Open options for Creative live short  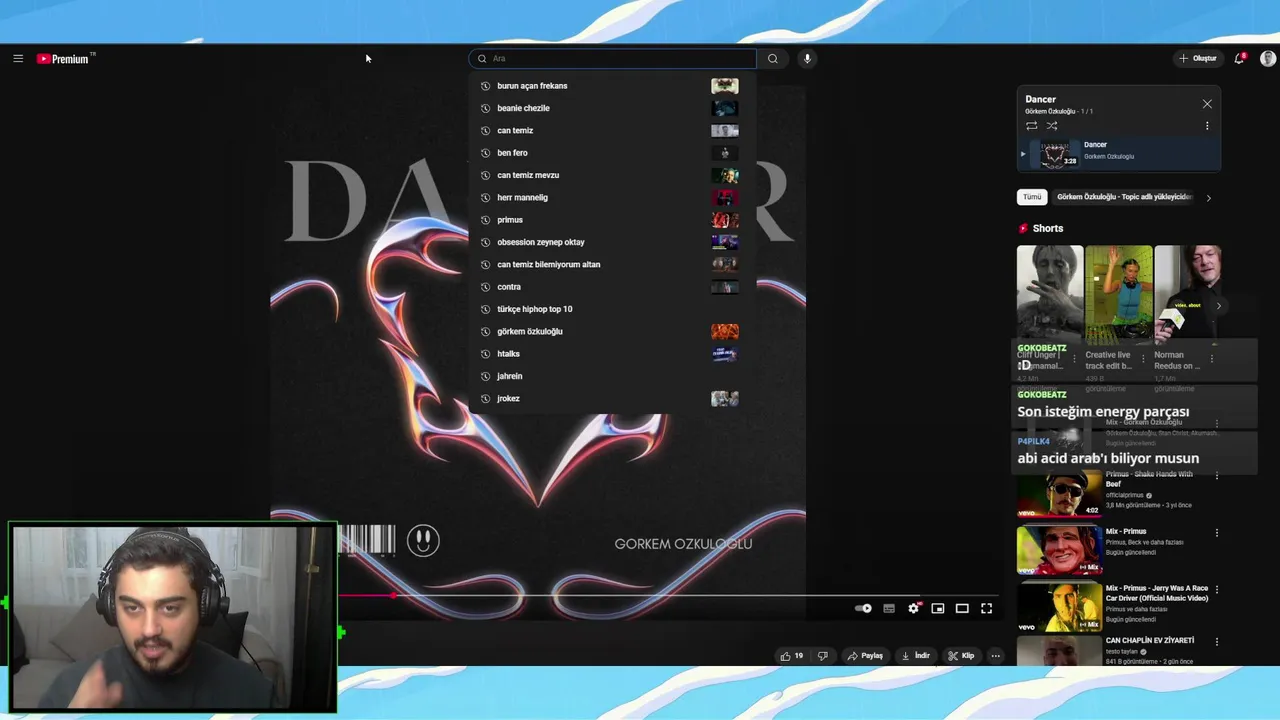pyautogui.click(x=1143, y=358)
